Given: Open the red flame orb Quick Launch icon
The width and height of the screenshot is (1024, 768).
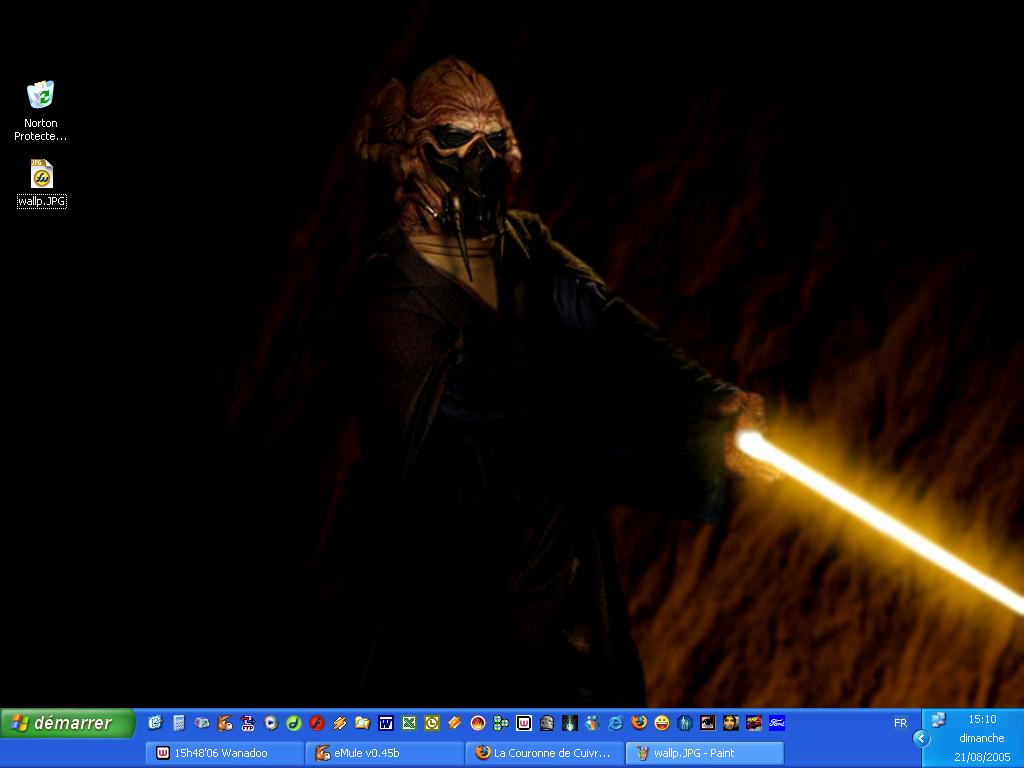Looking at the screenshot, I should [477, 723].
